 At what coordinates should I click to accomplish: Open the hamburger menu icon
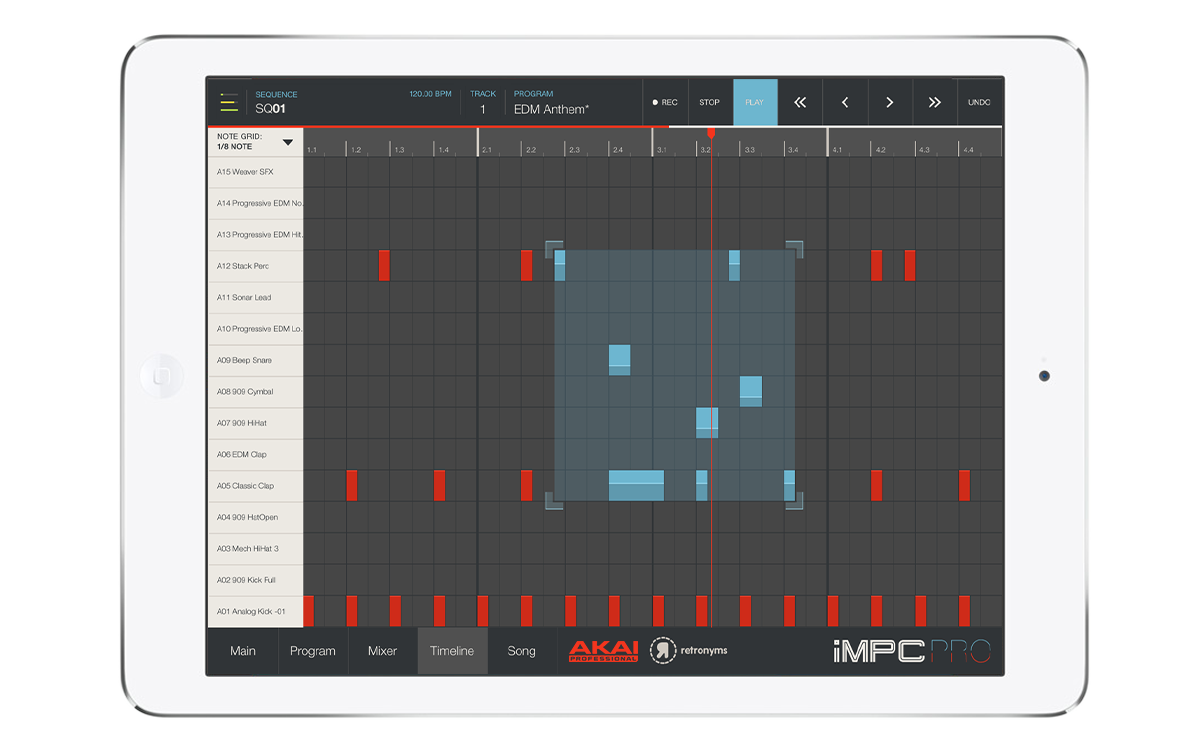[x=229, y=102]
